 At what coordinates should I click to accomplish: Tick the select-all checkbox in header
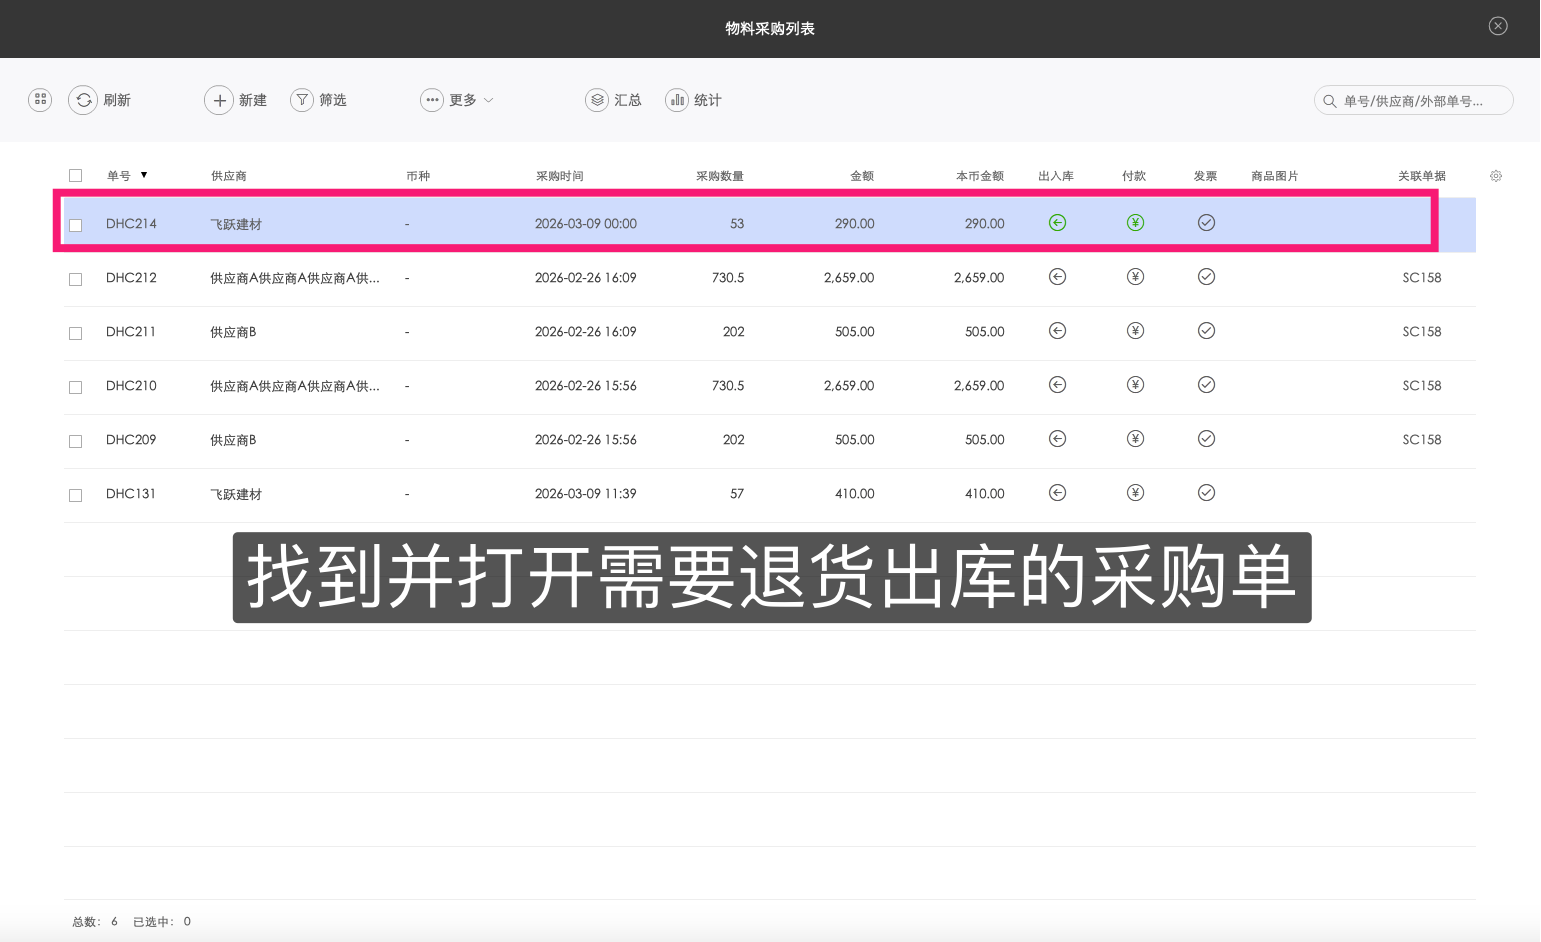coord(75,176)
